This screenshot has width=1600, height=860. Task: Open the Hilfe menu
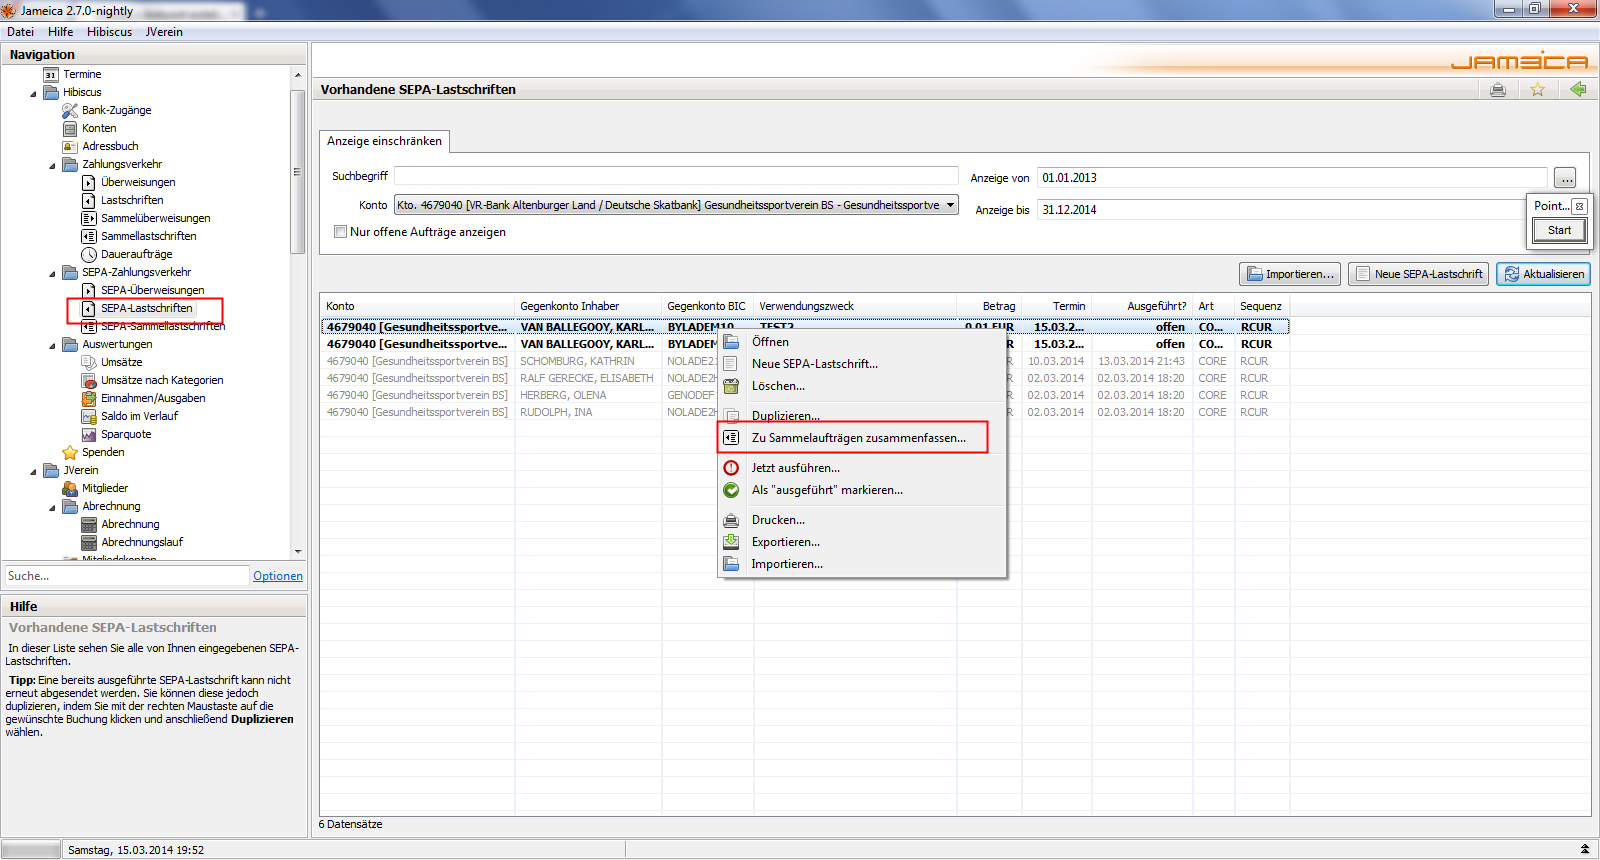point(60,32)
